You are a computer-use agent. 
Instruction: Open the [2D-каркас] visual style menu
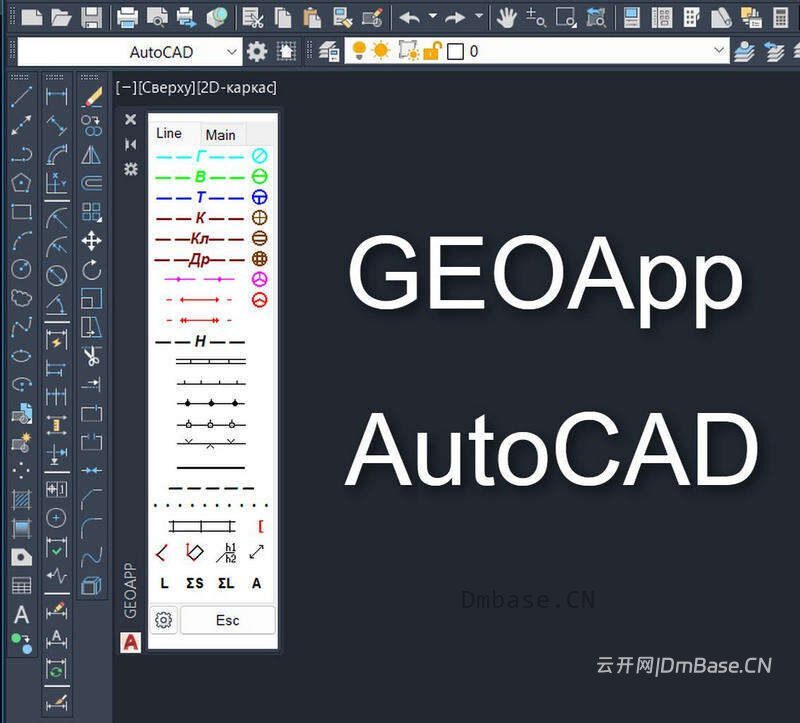[237, 87]
